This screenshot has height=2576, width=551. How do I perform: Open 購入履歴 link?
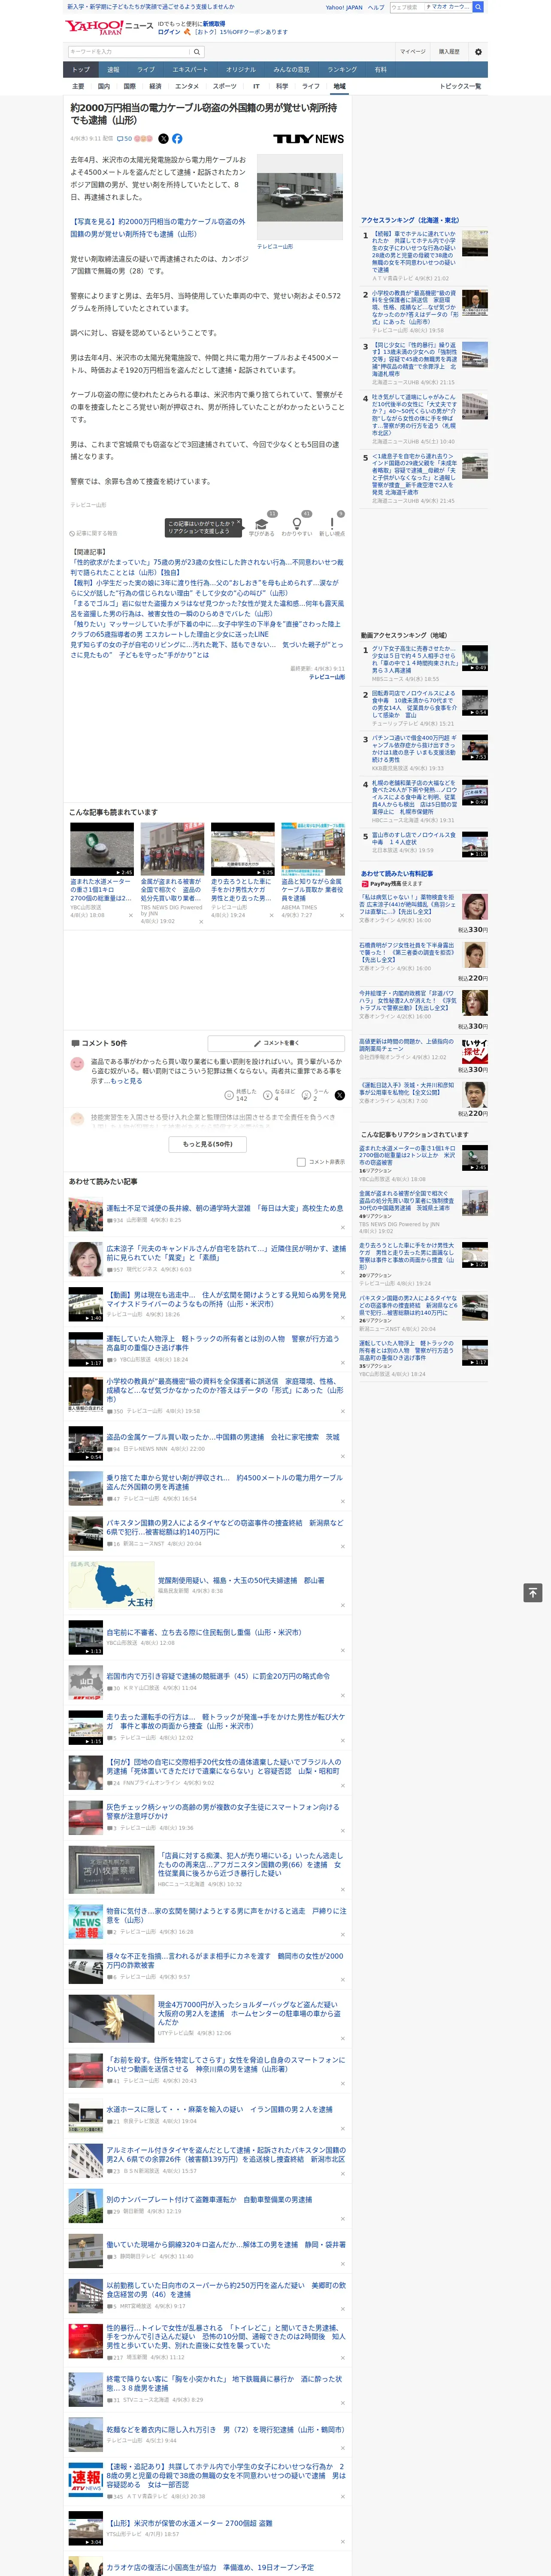[449, 52]
